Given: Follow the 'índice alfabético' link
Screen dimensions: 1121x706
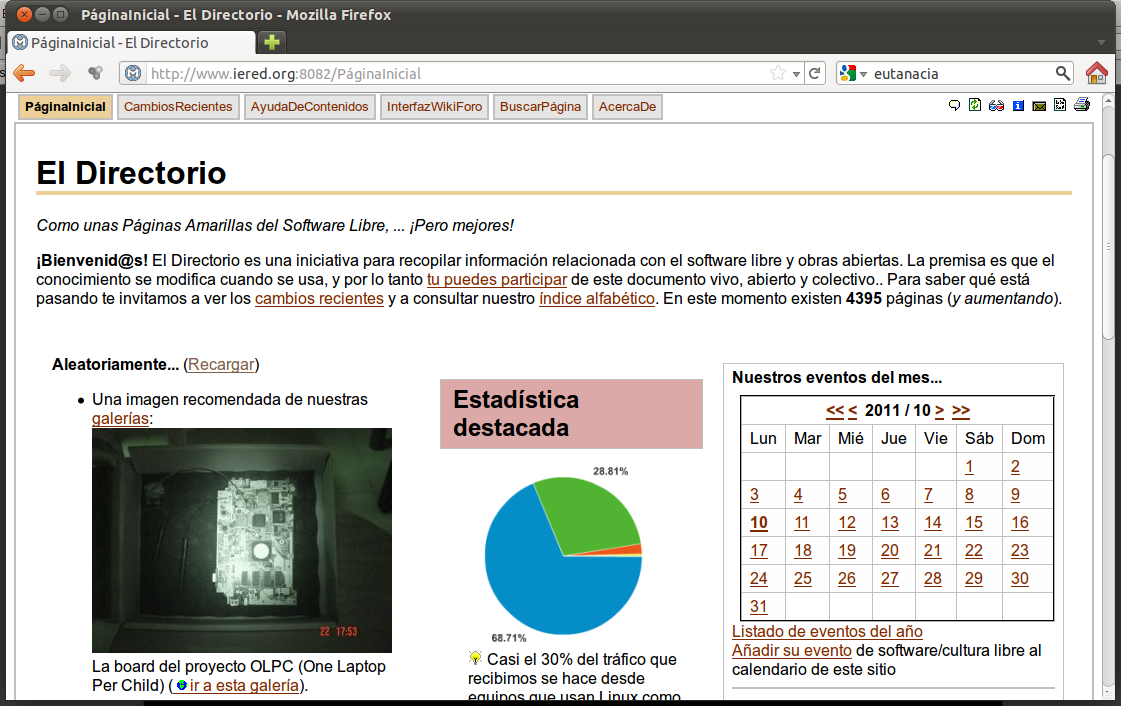Looking at the screenshot, I should click(597, 298).
